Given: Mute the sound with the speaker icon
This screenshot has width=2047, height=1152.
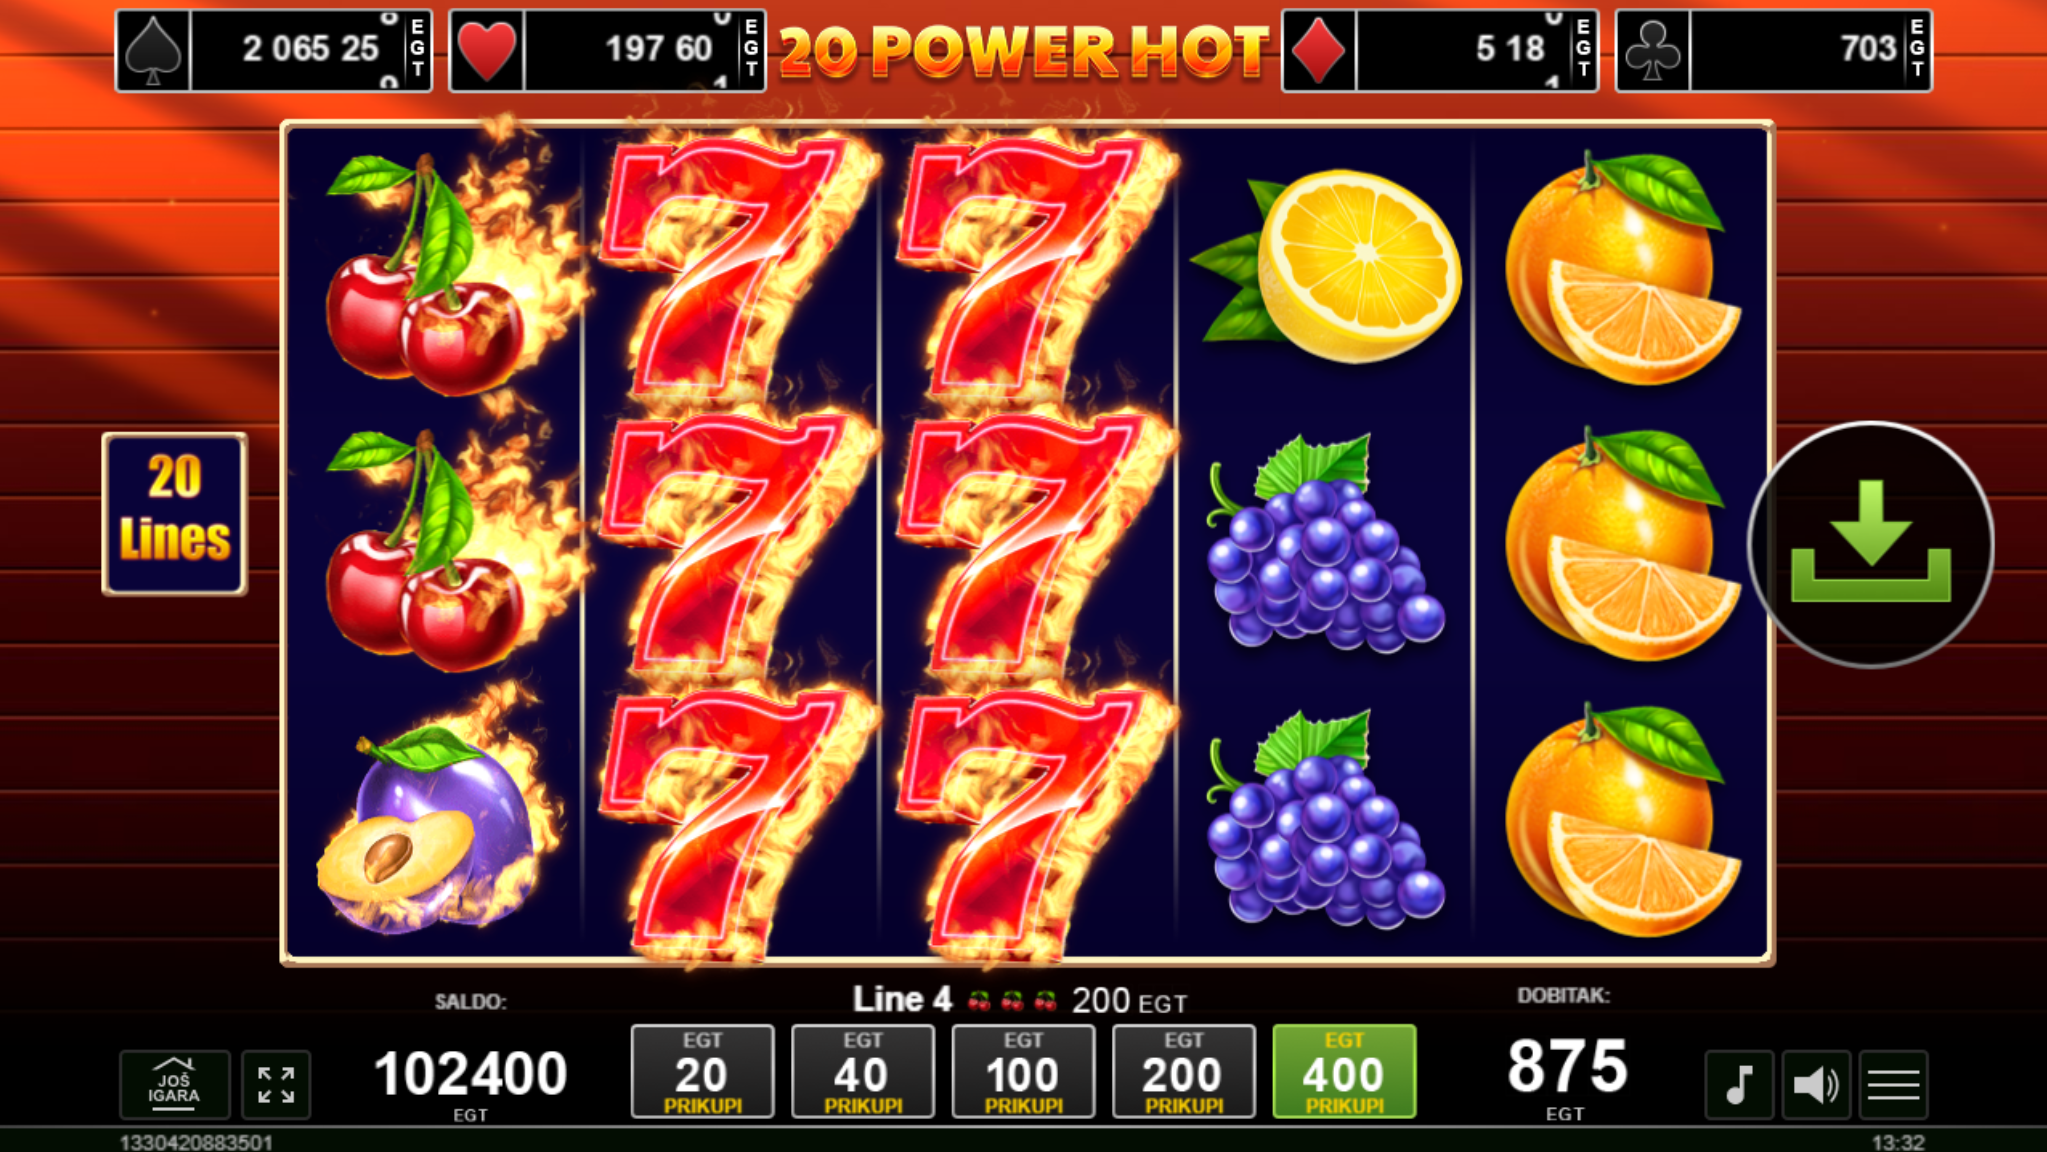Looking at the screenshot, I should [x=1816, y=1085].
